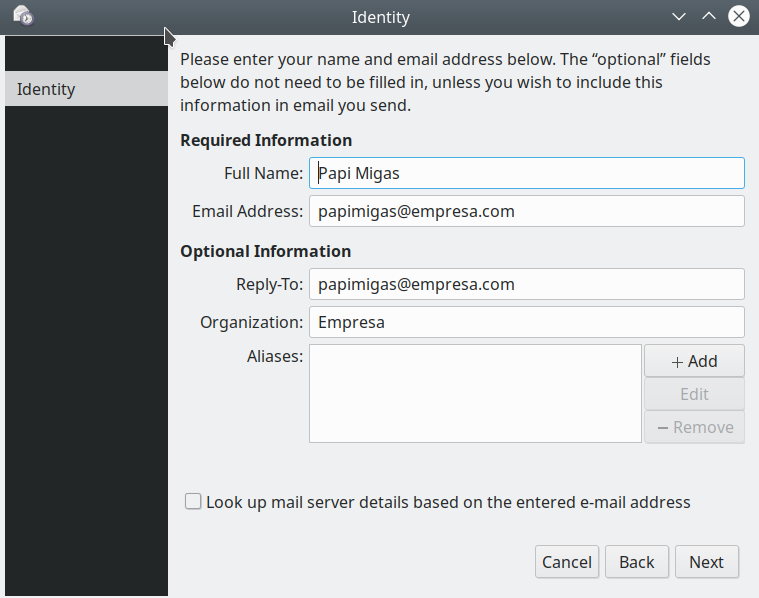Focus the Email Address input field

point(526,211)
